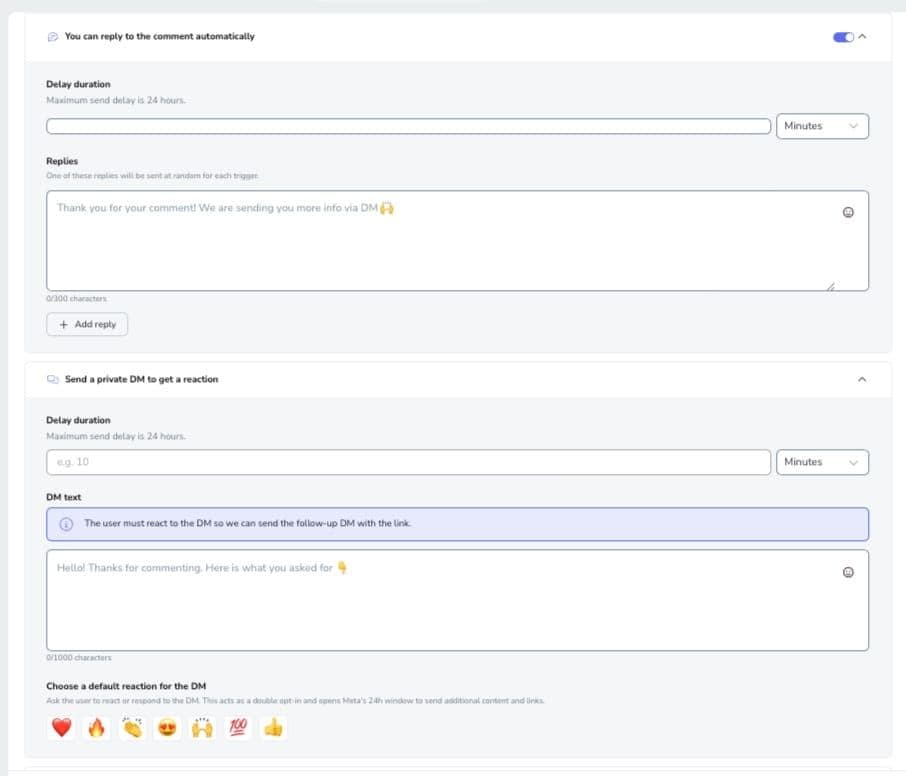Click the chat icon beside Send a private DM
Screen dimensions: 906x776
[x=53, y=380]
